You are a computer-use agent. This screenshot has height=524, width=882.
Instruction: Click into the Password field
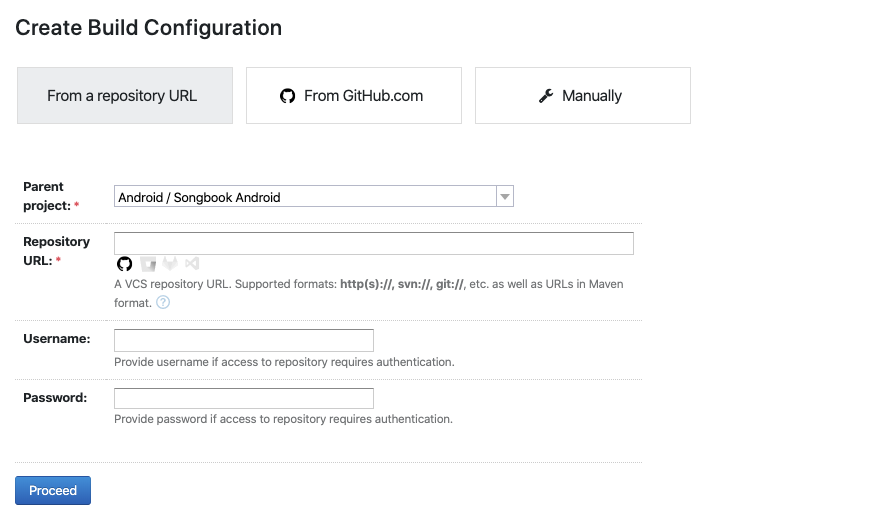[244, 398]
